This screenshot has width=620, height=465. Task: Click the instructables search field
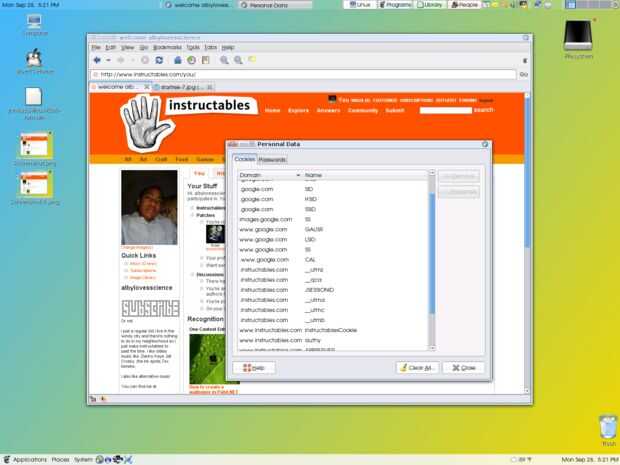coord(446,110)
